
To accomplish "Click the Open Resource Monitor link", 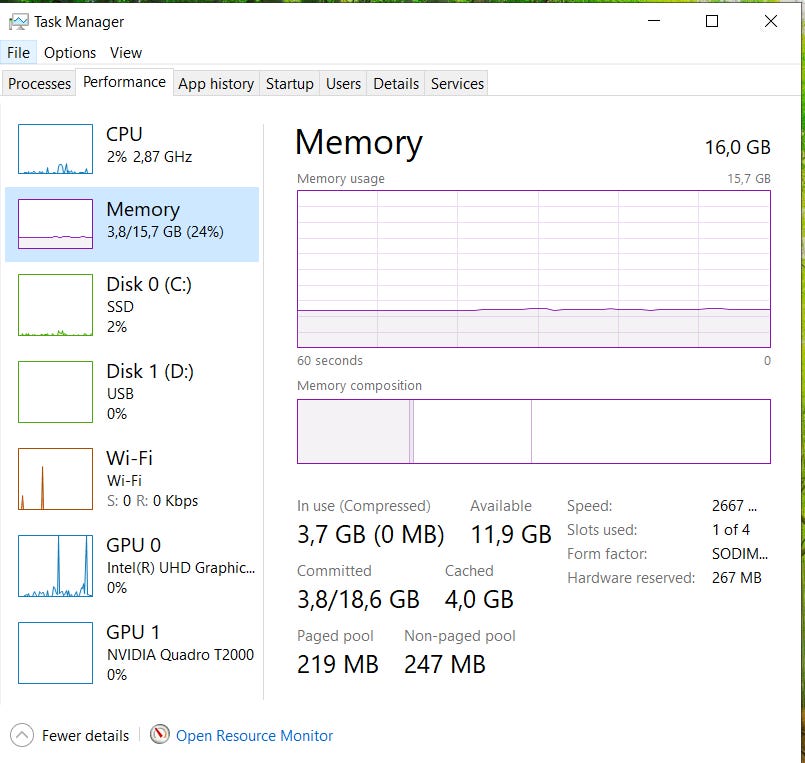I will click(255, 736).
